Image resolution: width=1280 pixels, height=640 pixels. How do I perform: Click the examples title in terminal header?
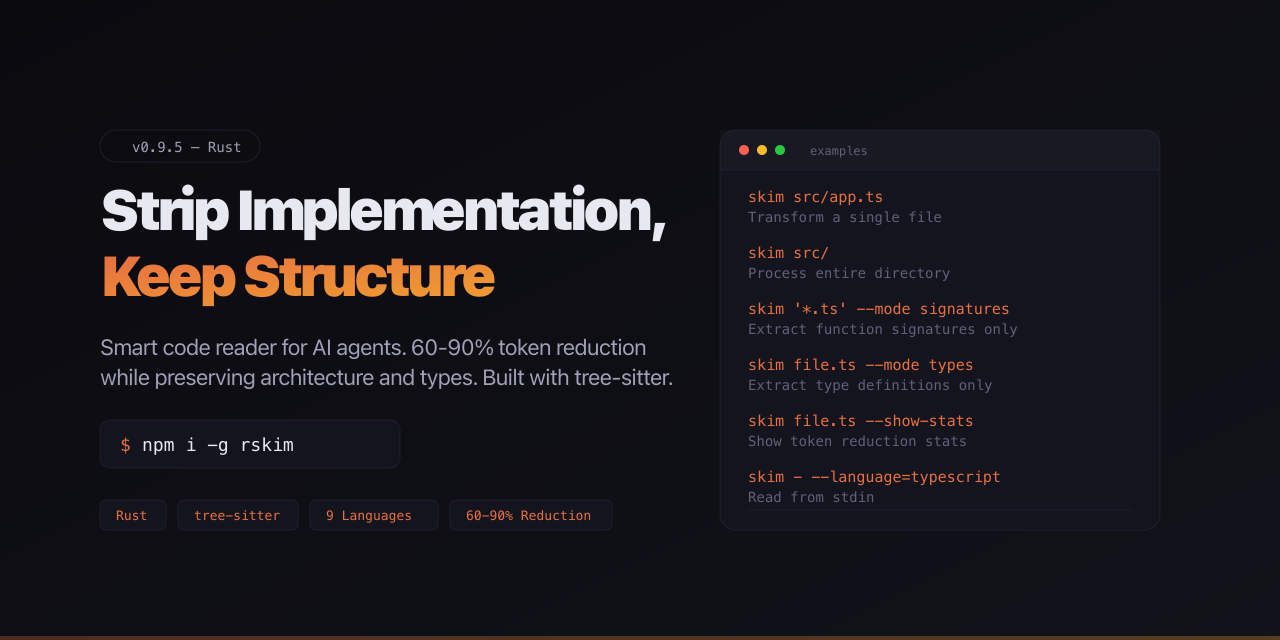838,151
